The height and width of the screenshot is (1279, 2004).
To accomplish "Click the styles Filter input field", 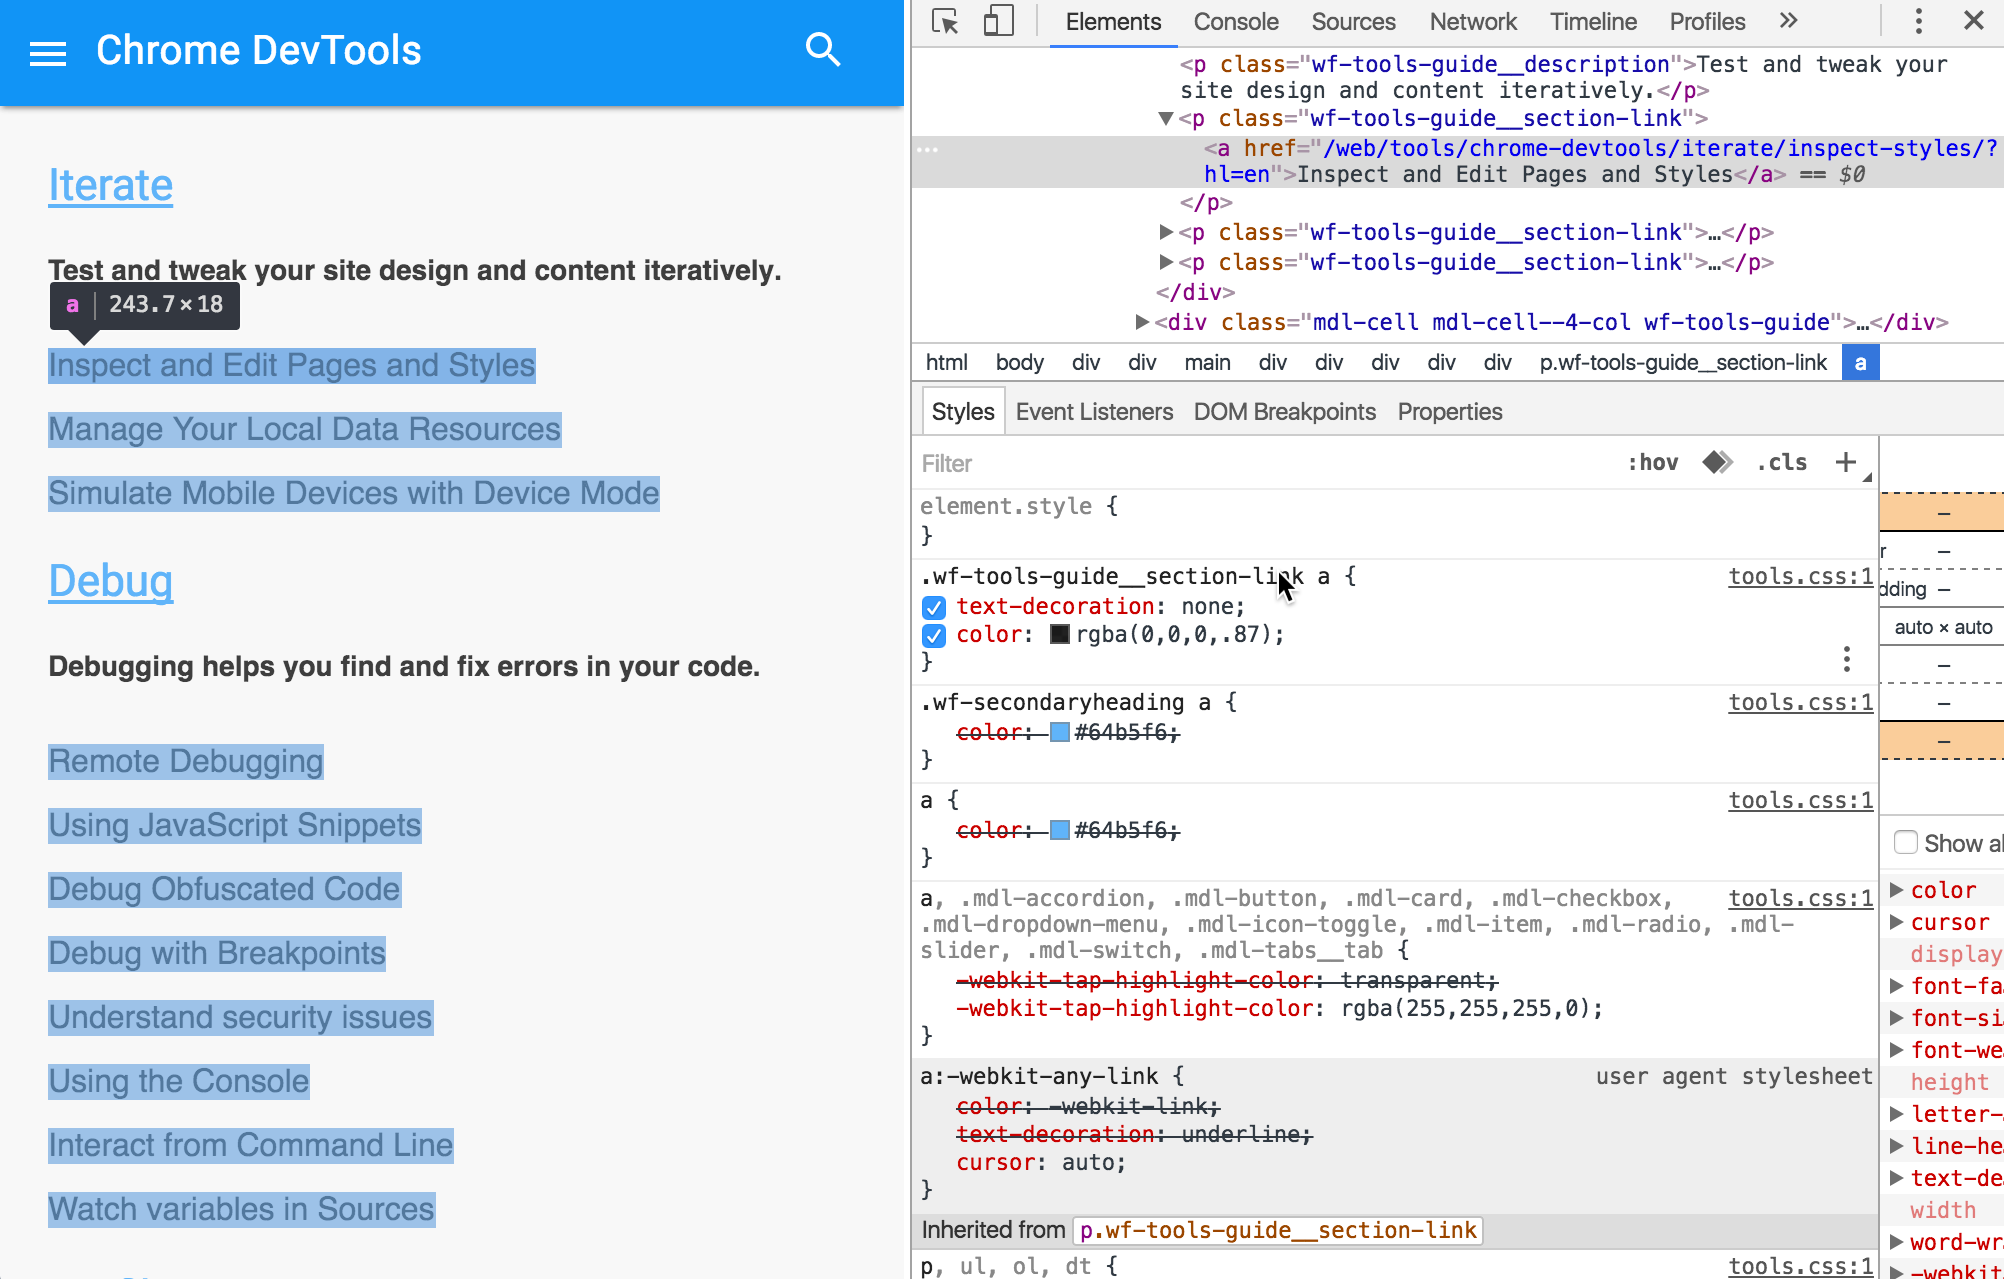I will coord(1265,463).
